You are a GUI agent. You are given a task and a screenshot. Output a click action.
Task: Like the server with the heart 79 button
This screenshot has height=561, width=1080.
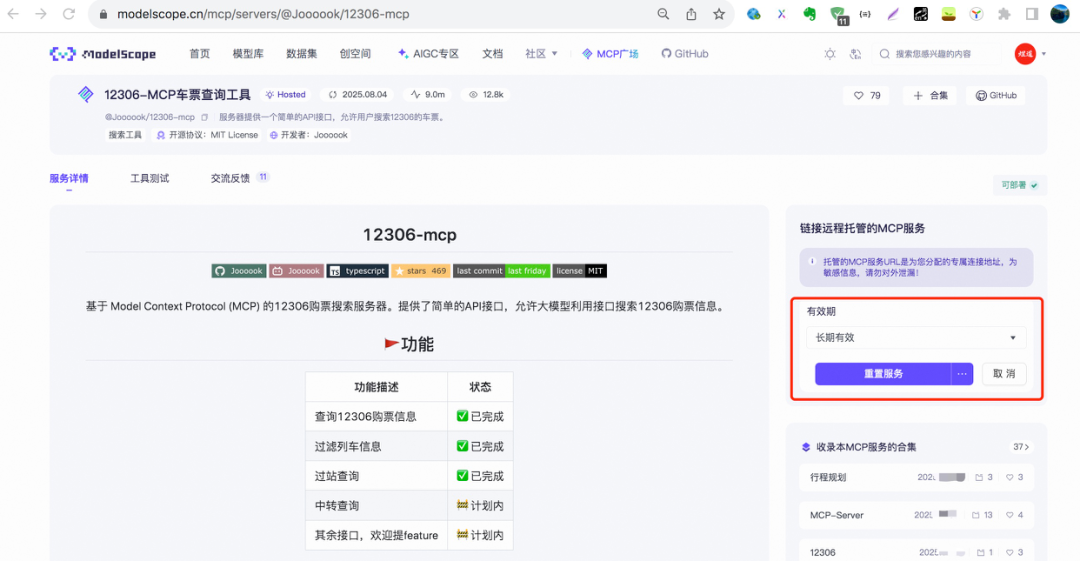pos(867,96)
